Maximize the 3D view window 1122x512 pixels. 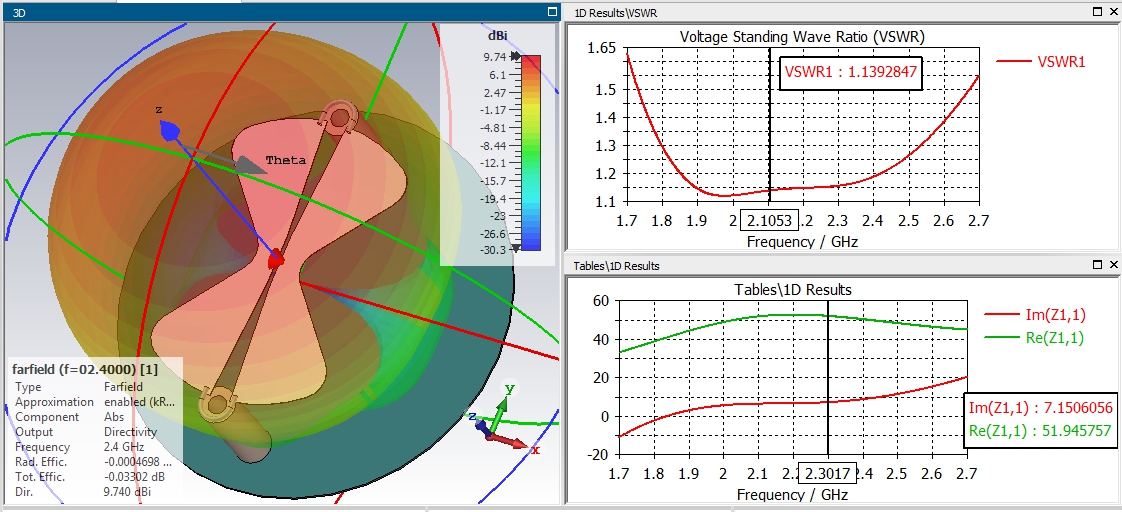tap(552, 12)
